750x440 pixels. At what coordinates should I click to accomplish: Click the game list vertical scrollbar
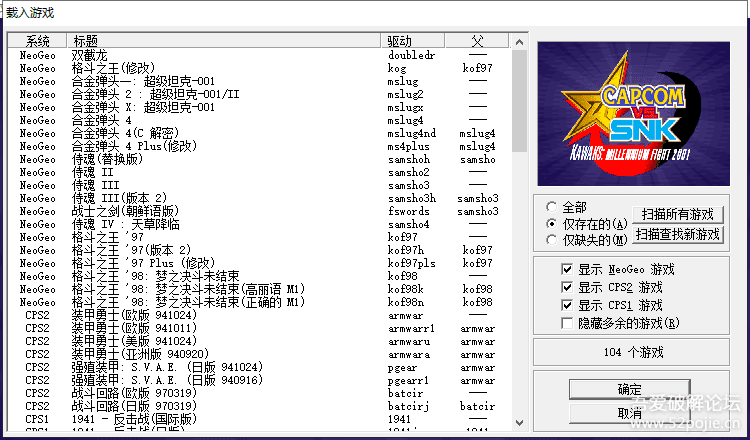pos(519,250)
